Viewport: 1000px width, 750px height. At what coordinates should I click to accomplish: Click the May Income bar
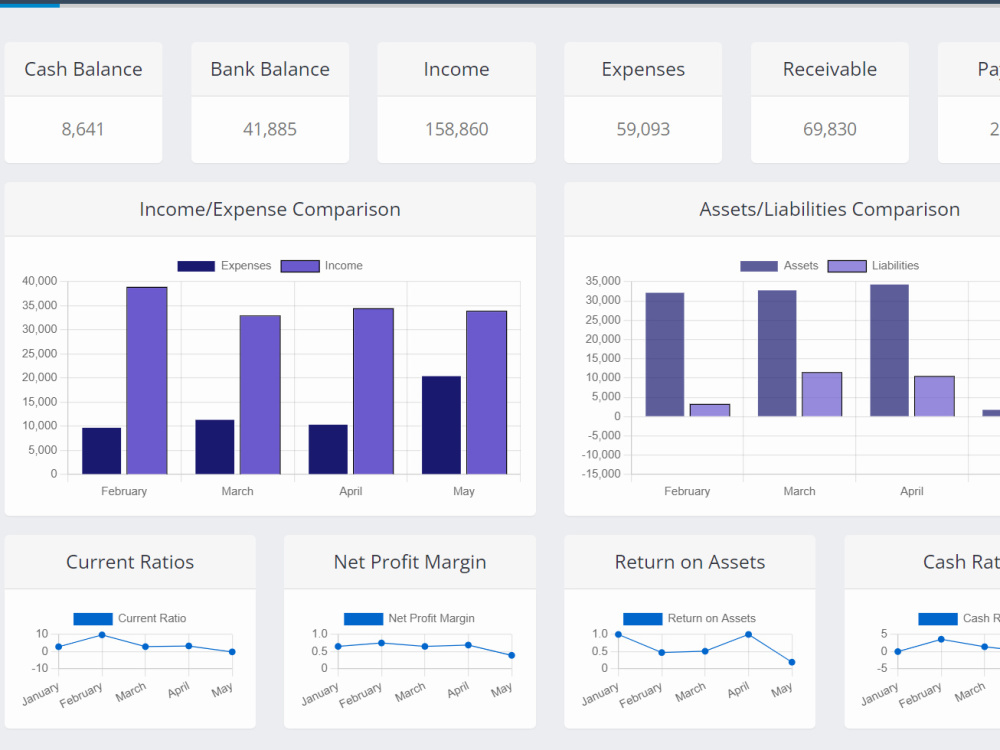coord(487,392)
